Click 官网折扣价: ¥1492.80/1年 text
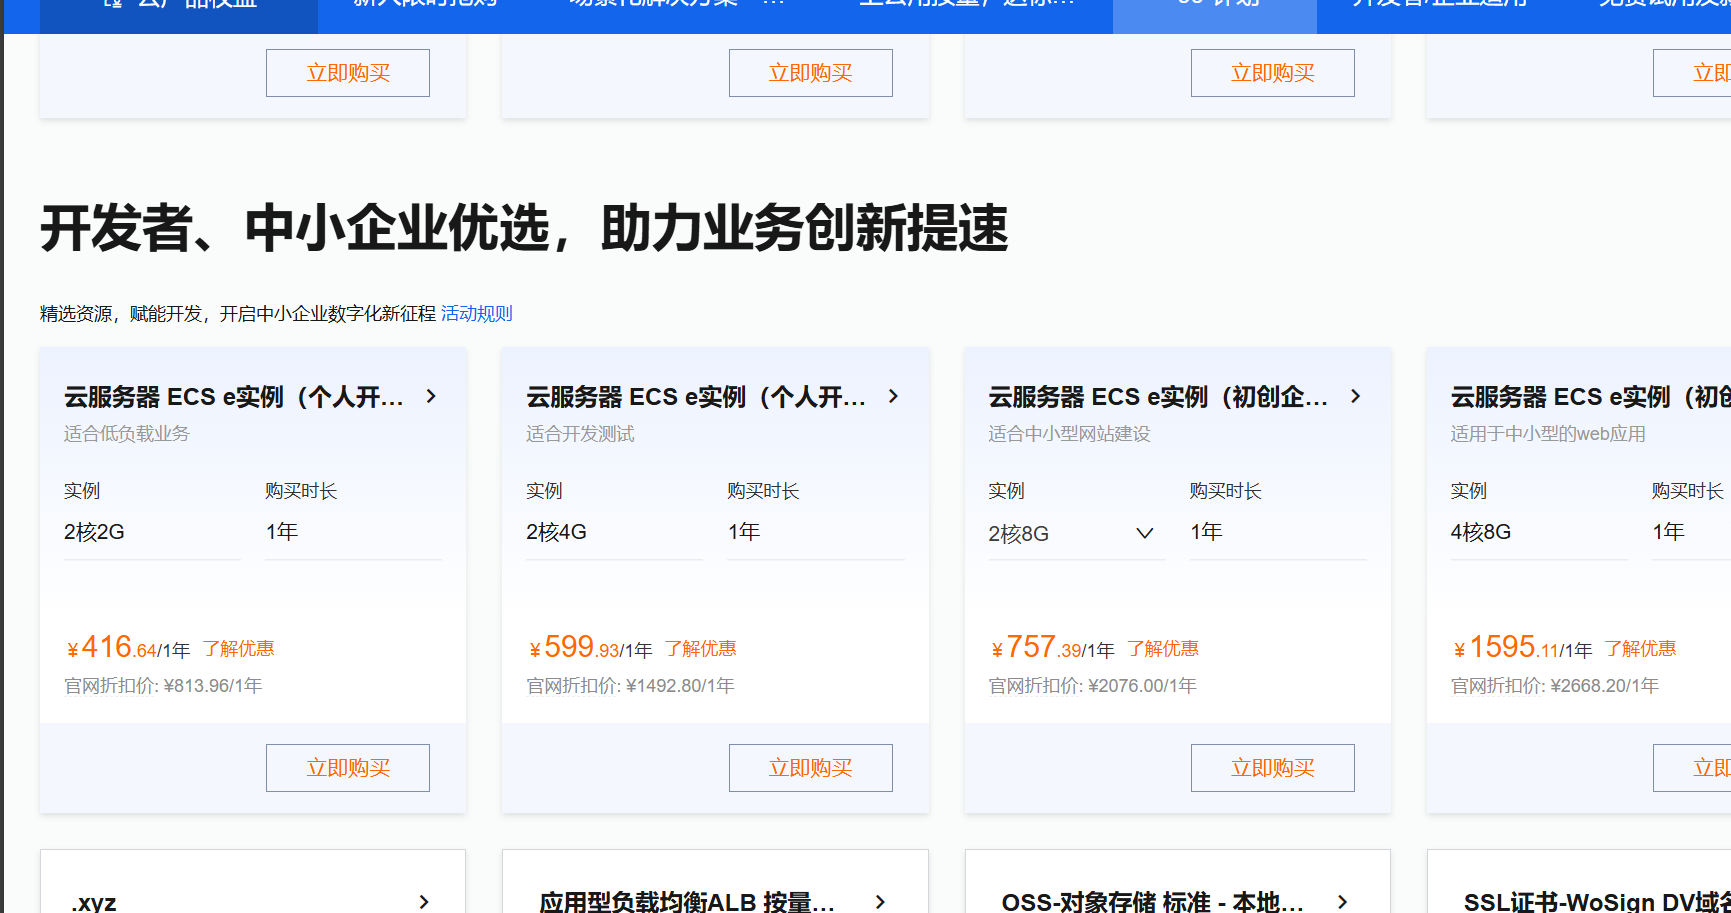Screen dimensions: 1731x913 coord(630,686)
